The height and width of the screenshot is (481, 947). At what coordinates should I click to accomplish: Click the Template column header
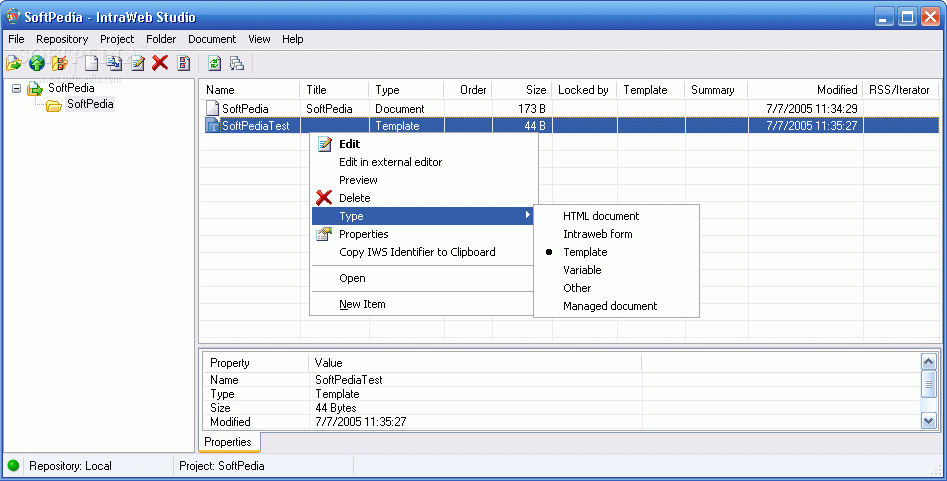pos(651,90)
